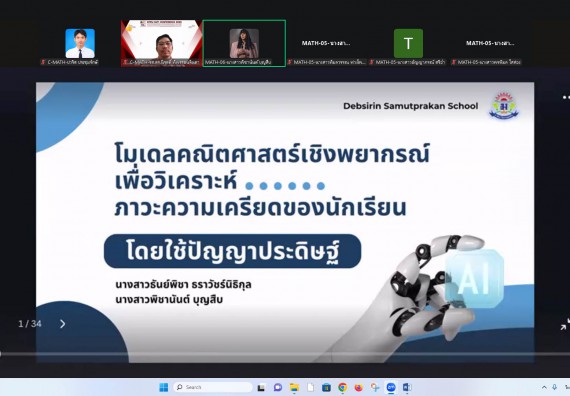The image size is (570, 396).
Task: Click the author name 'นางสาวพิชานันต์ บุญสืบ'
Action: (169, 300)
